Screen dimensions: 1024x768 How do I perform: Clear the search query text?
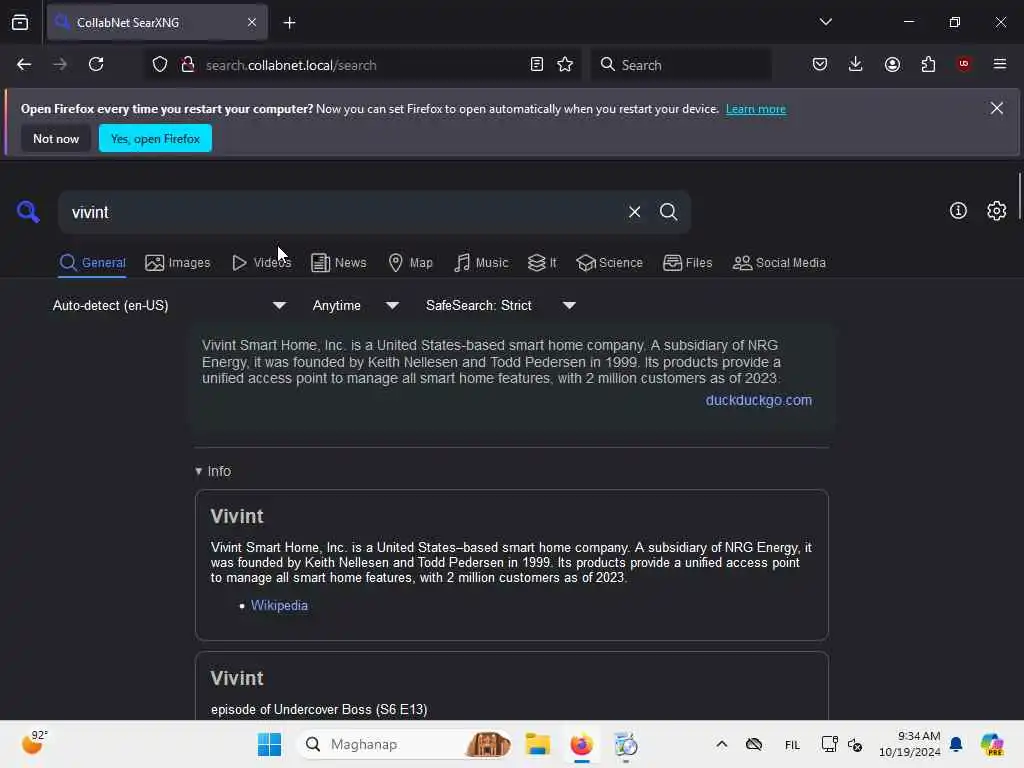tap(634, 212)
